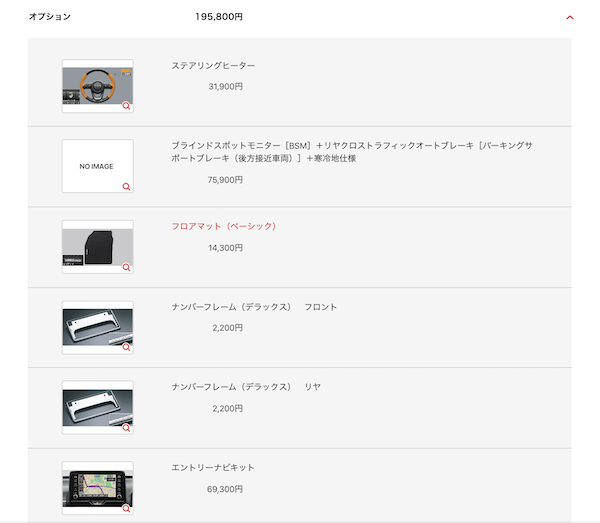Select the エントリーナビキット option title

click(213, 468)
